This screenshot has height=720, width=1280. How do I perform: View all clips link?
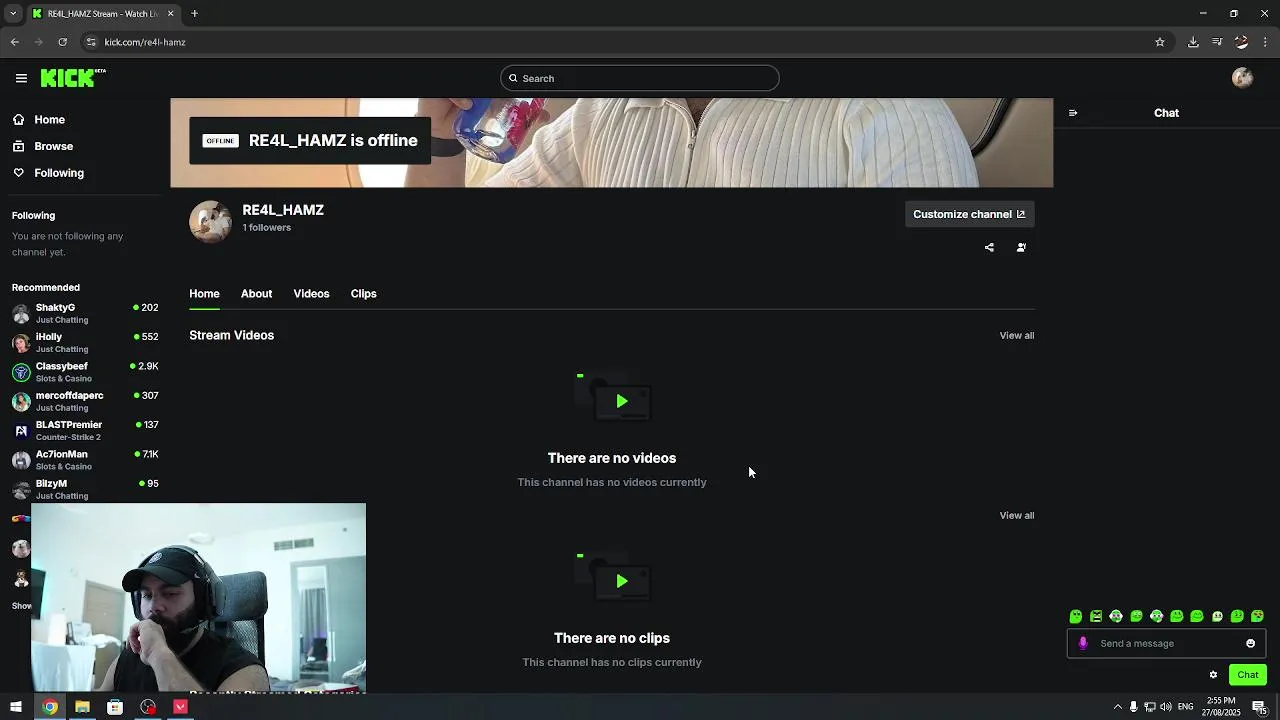click(1017, 515)
